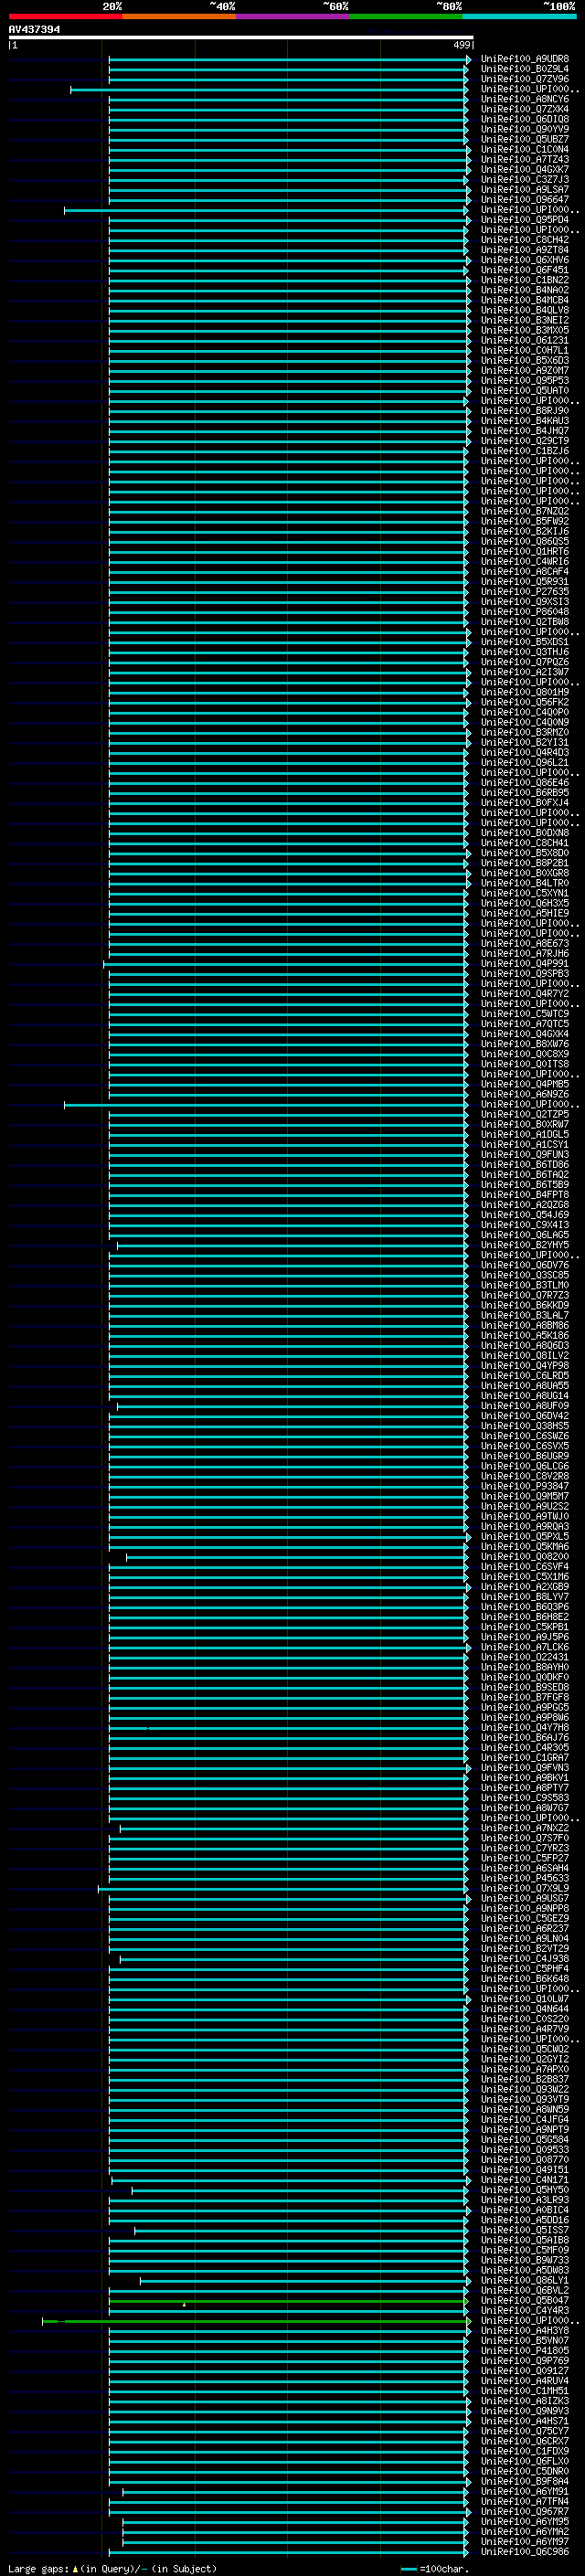Click hit label UniRef100_B8RJ90

(525, 411)
